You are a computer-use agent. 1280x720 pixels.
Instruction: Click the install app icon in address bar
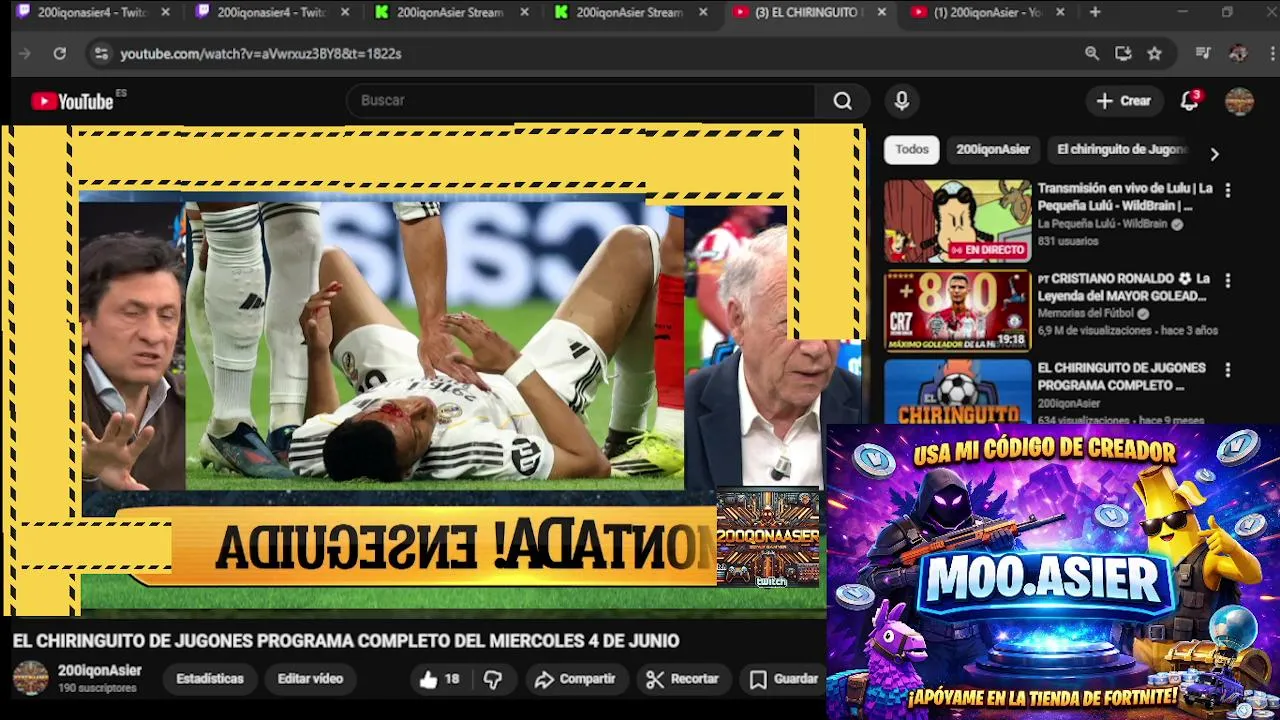(x=1123, y=54)
